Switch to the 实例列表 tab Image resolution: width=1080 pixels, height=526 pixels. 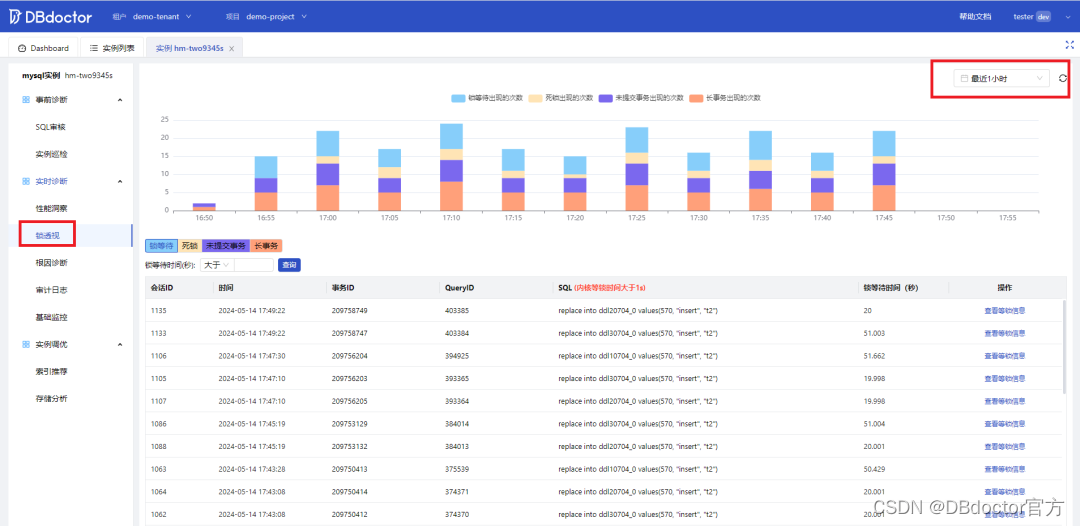pyautogui.click(x=112, y=48)
